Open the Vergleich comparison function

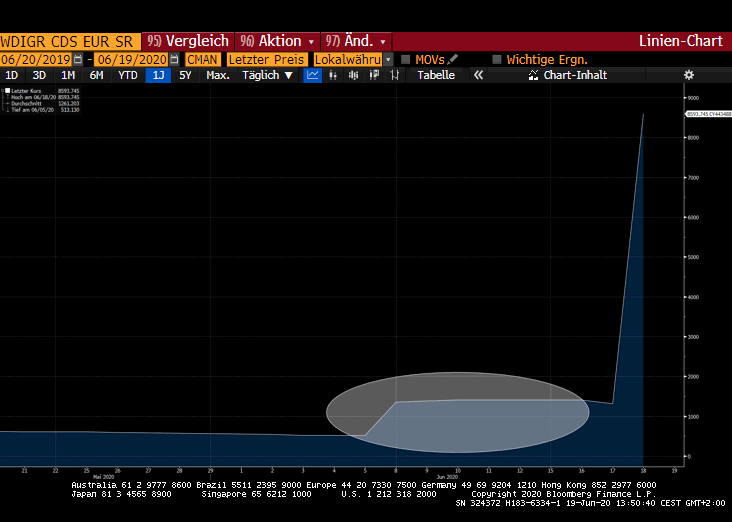pos(188,41)
